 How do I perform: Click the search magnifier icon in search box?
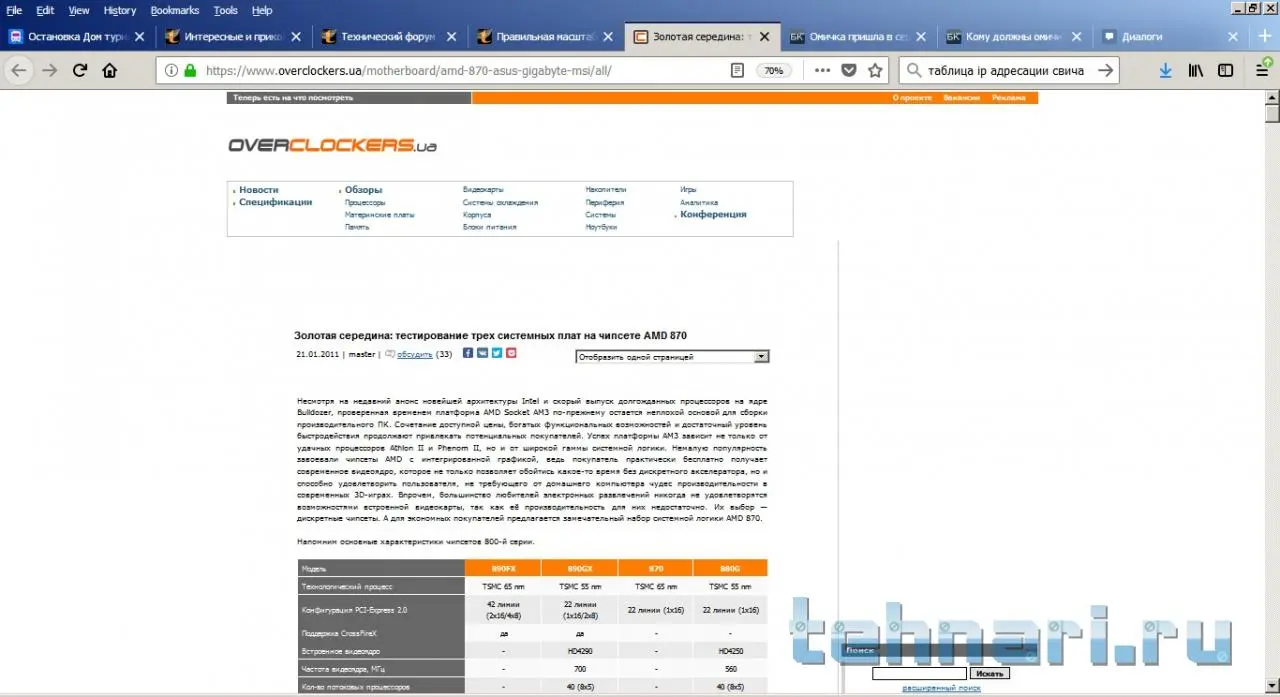pyautogui.click(x=914, y=71)
